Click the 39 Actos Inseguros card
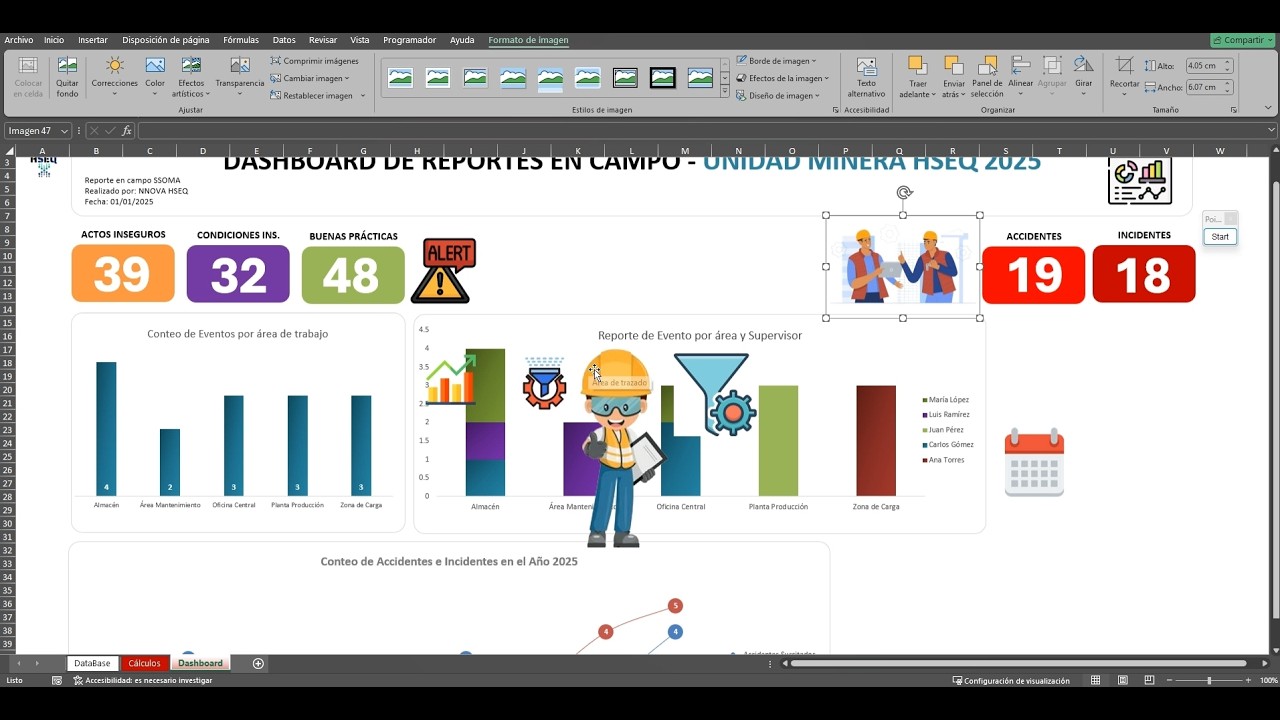This screenshot has height=720, width=1280. pyautogui.click(x=123, y=273)
